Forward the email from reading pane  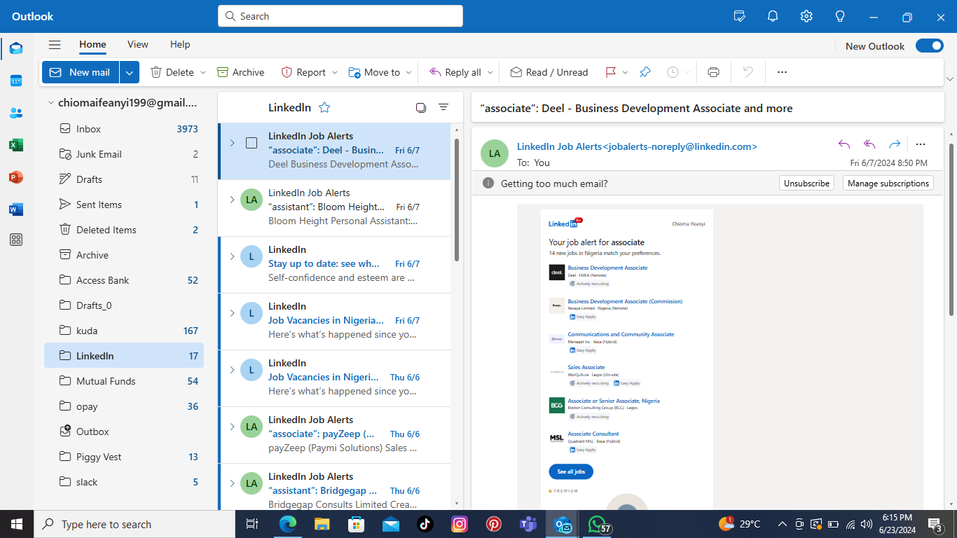(894, 145)
